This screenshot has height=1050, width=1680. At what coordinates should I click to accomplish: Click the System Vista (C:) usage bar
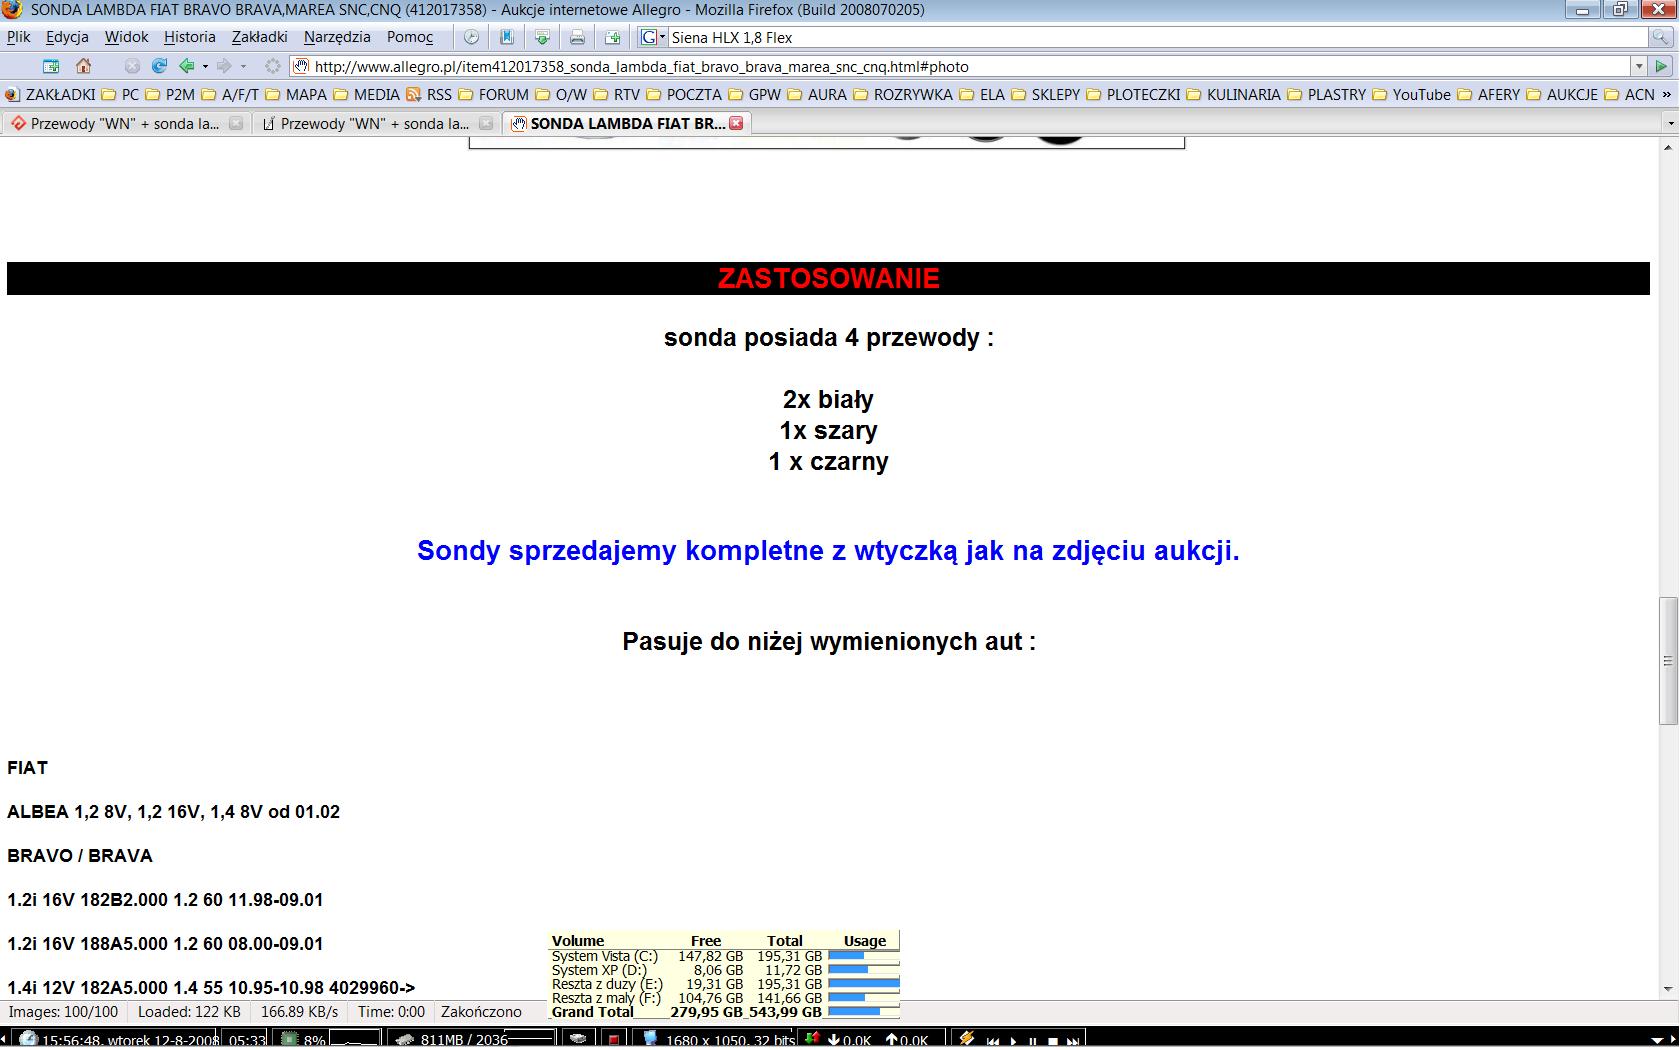point(863,956)
